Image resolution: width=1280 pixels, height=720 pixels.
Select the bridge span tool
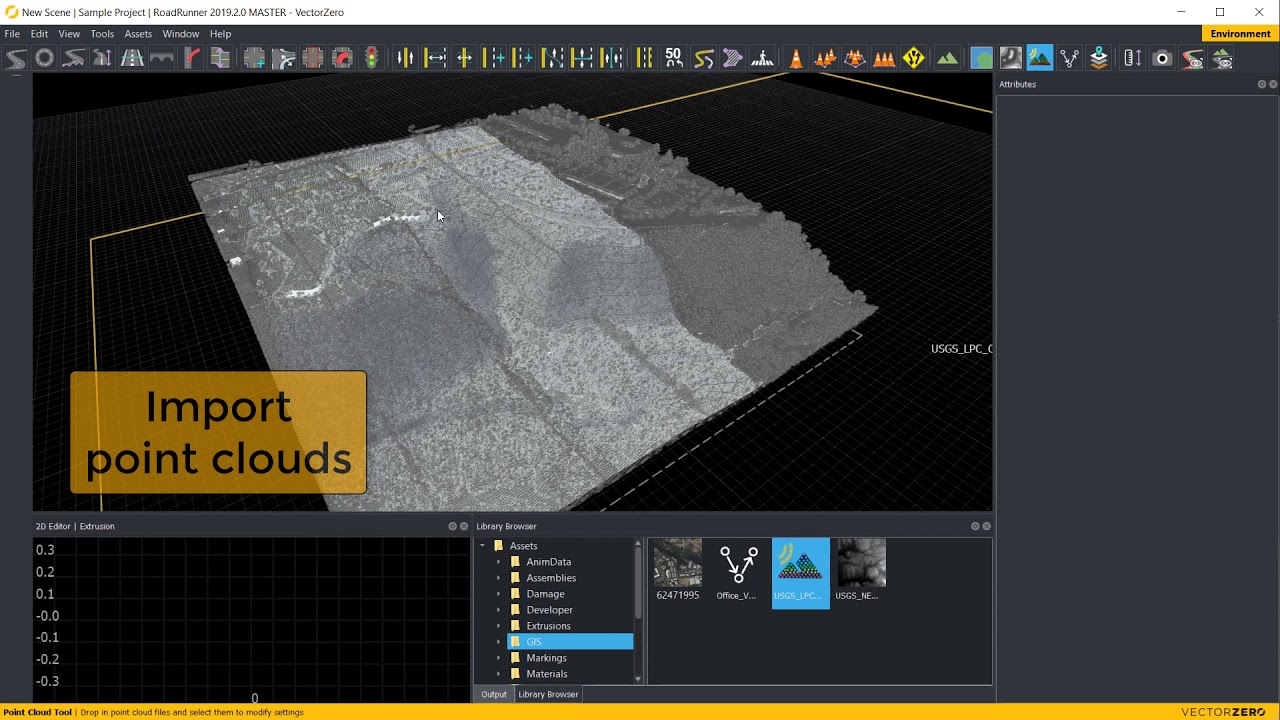point(161,59)
